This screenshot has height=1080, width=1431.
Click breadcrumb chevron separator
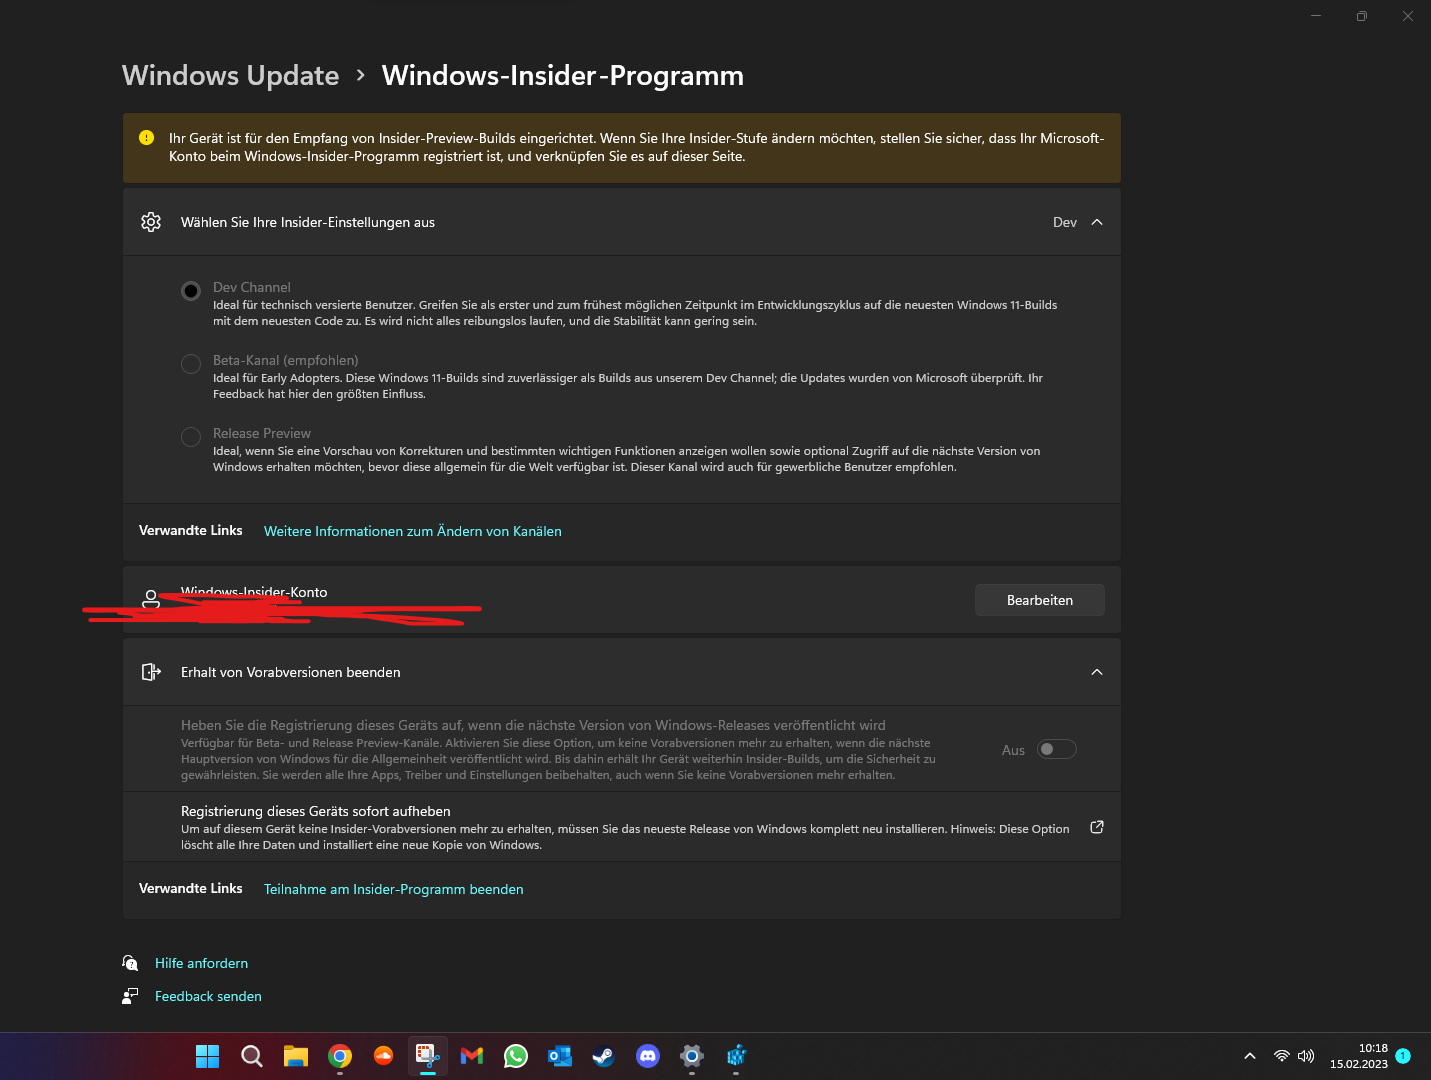click(361, 76)
